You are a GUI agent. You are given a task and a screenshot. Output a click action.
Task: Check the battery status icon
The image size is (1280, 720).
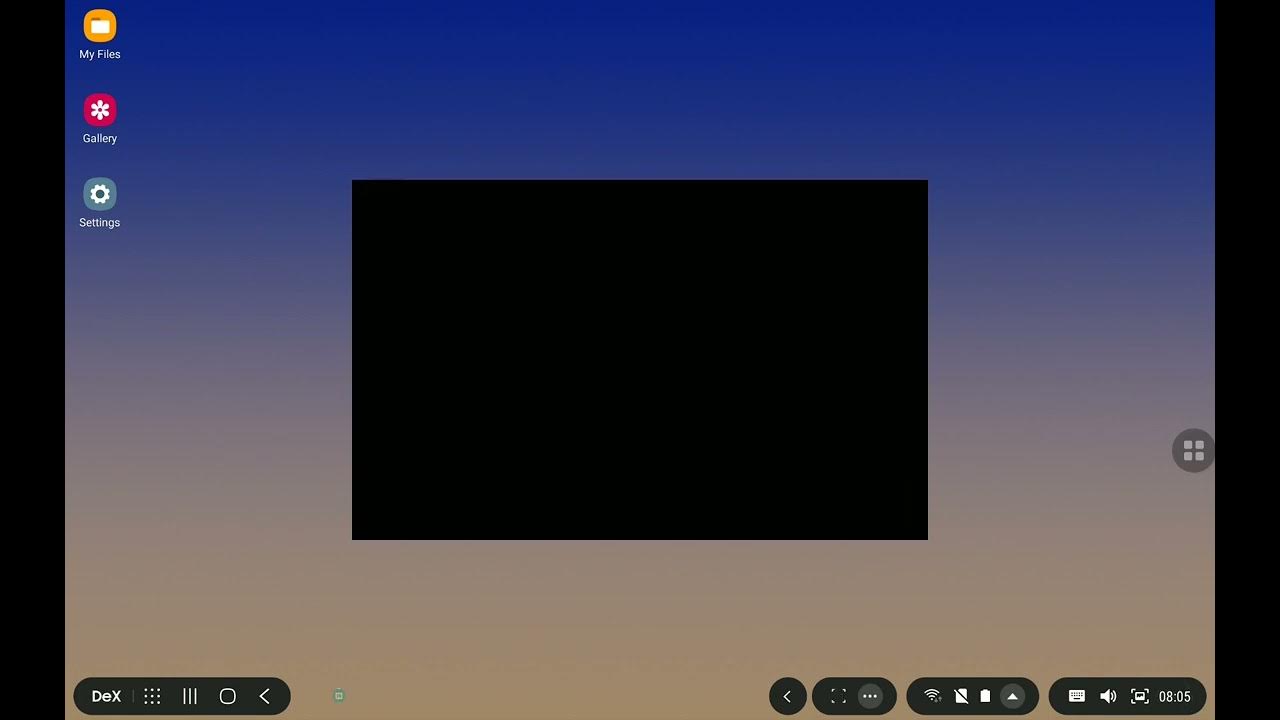pyautogui.click(x=985, y=696)
